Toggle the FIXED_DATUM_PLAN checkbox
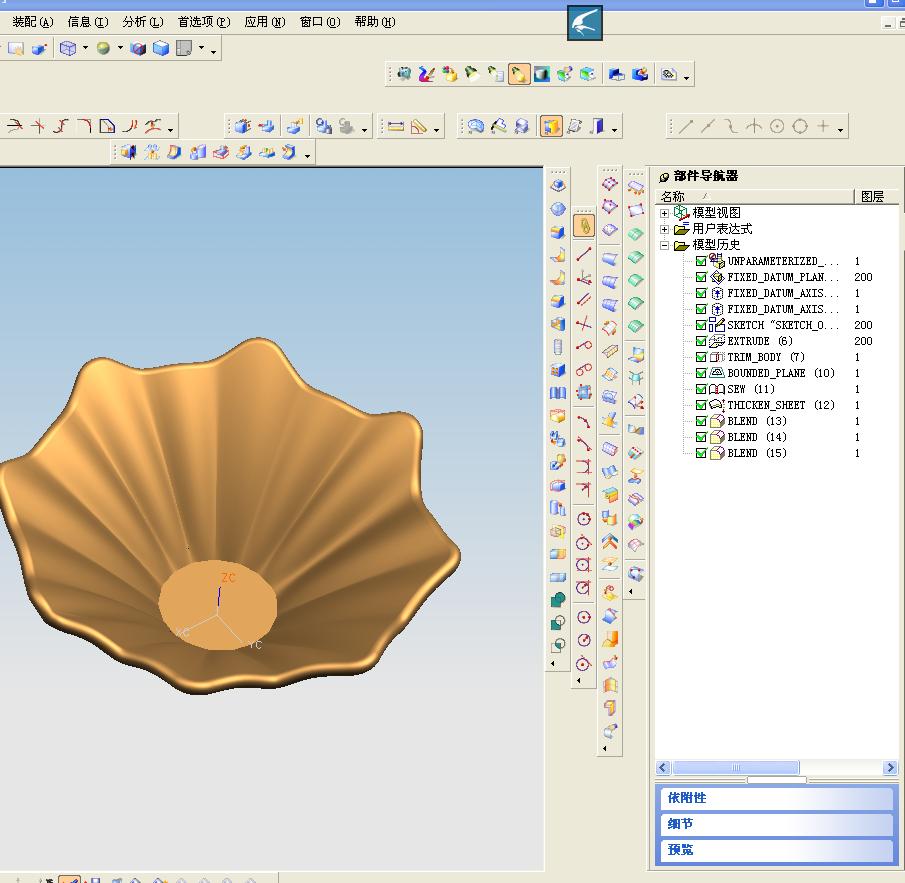This screenshot has height=883, width=905. [x=701, y=278]
